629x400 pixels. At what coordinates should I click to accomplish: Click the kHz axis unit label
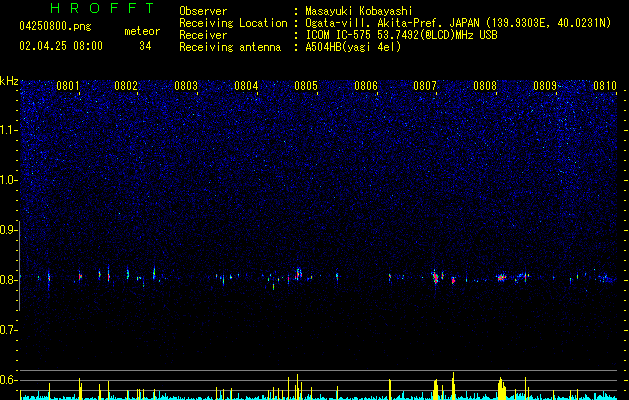pos(9,81)
